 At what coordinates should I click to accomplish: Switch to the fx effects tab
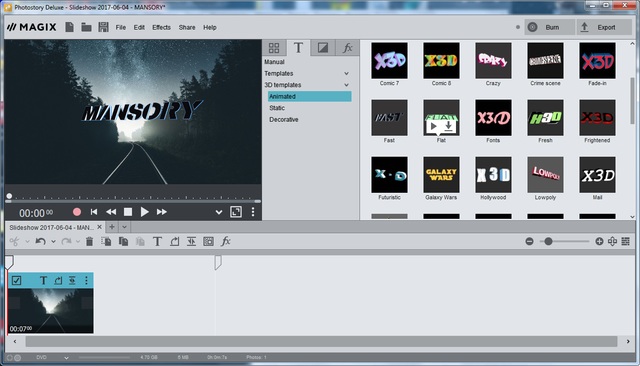[347, 48]
